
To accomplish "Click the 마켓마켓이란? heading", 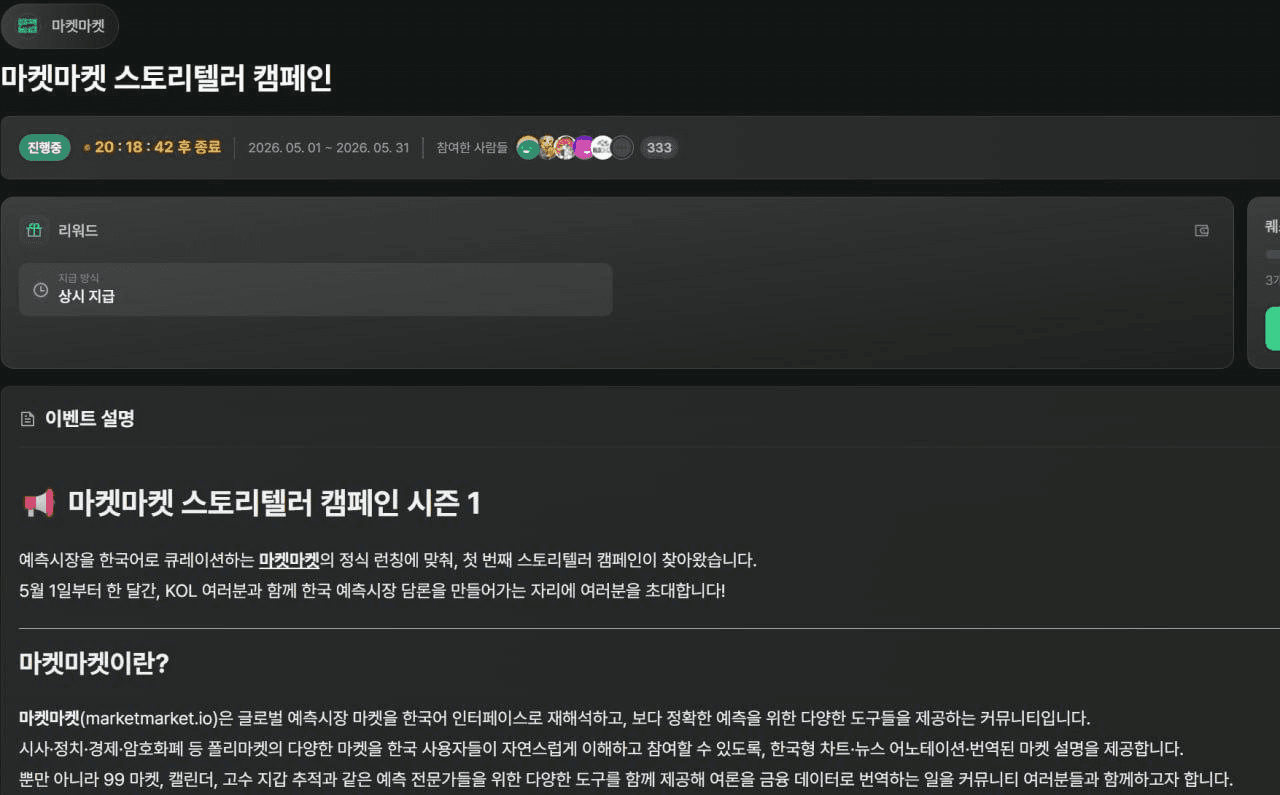I will point(94,663).
